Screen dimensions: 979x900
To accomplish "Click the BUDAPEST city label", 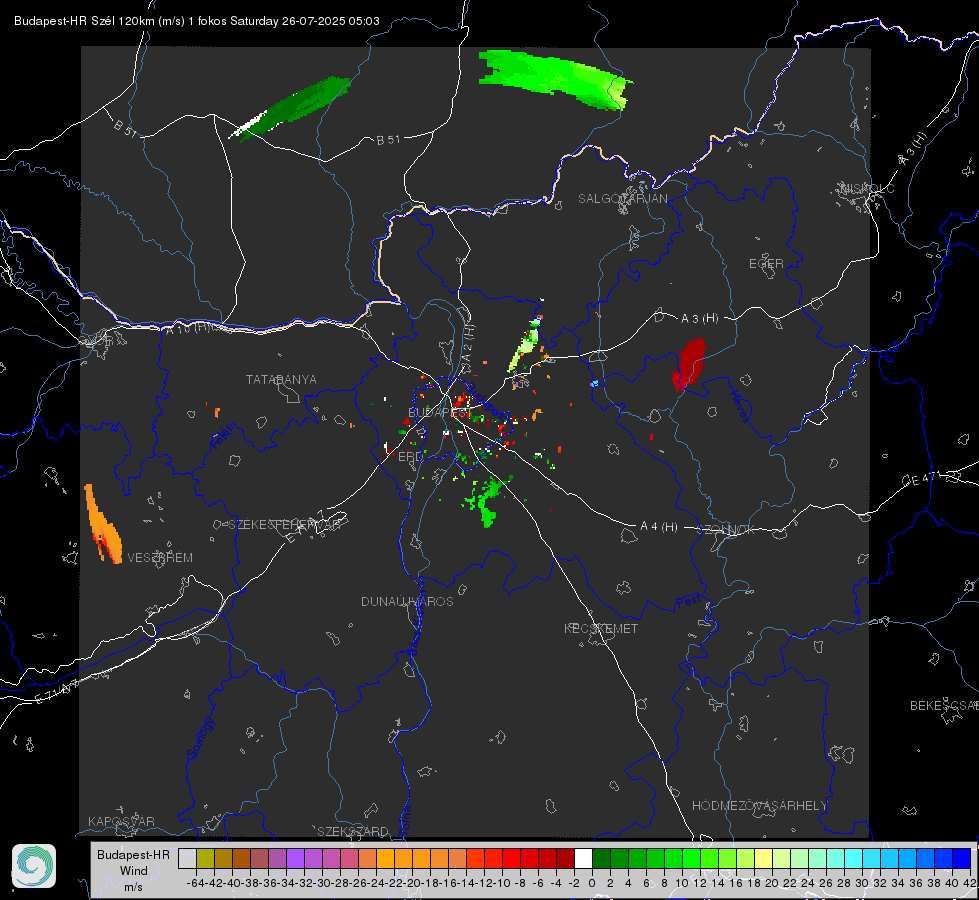I will (x=438, y=413).
